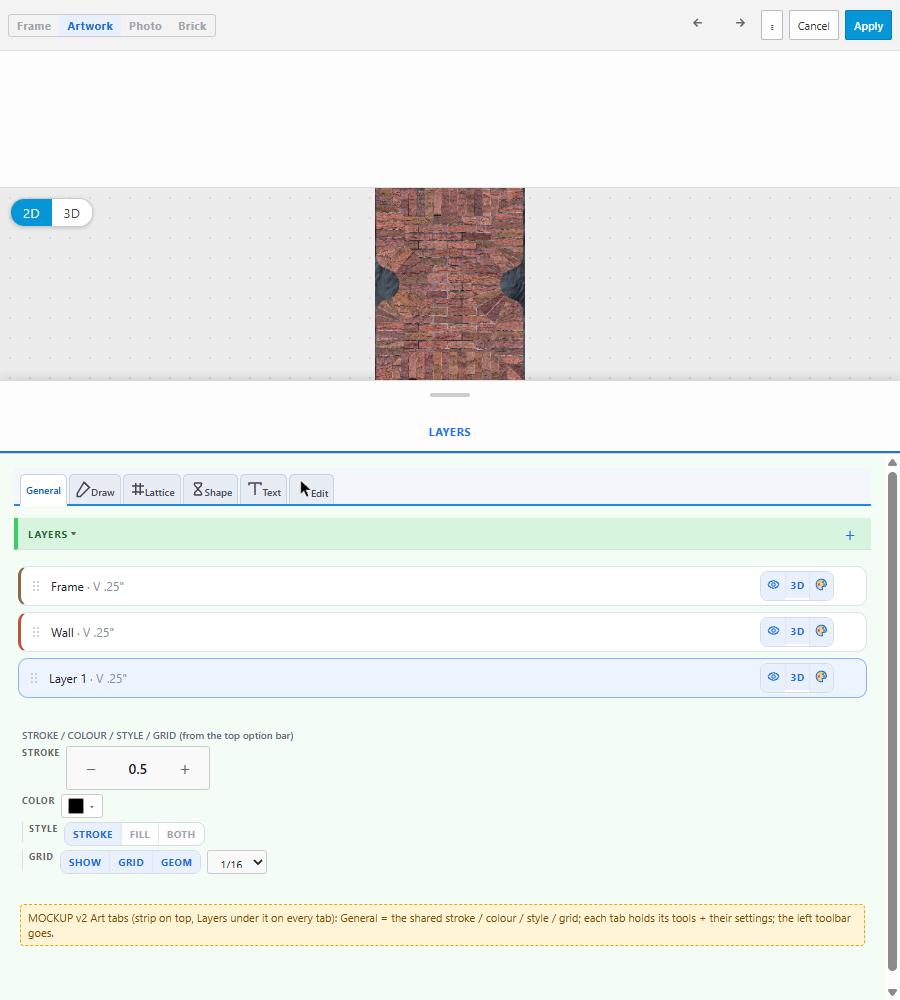The image size is (900, 1000).
Task: Click drag handle of Wall layer
Action: point(36,632)
